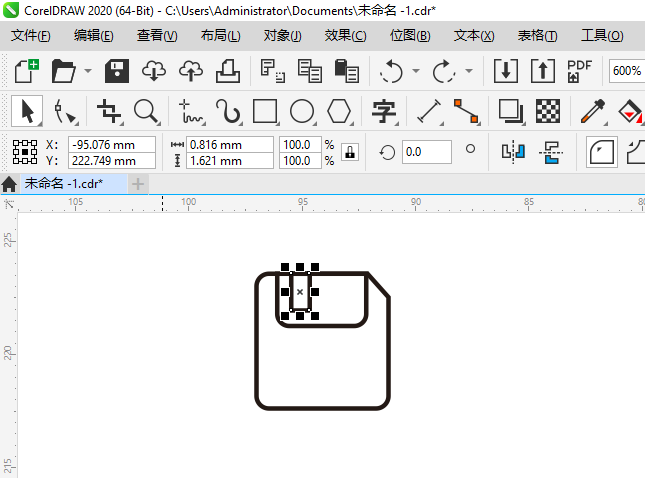Select the Color Eyedropper tool

(593, 111)
